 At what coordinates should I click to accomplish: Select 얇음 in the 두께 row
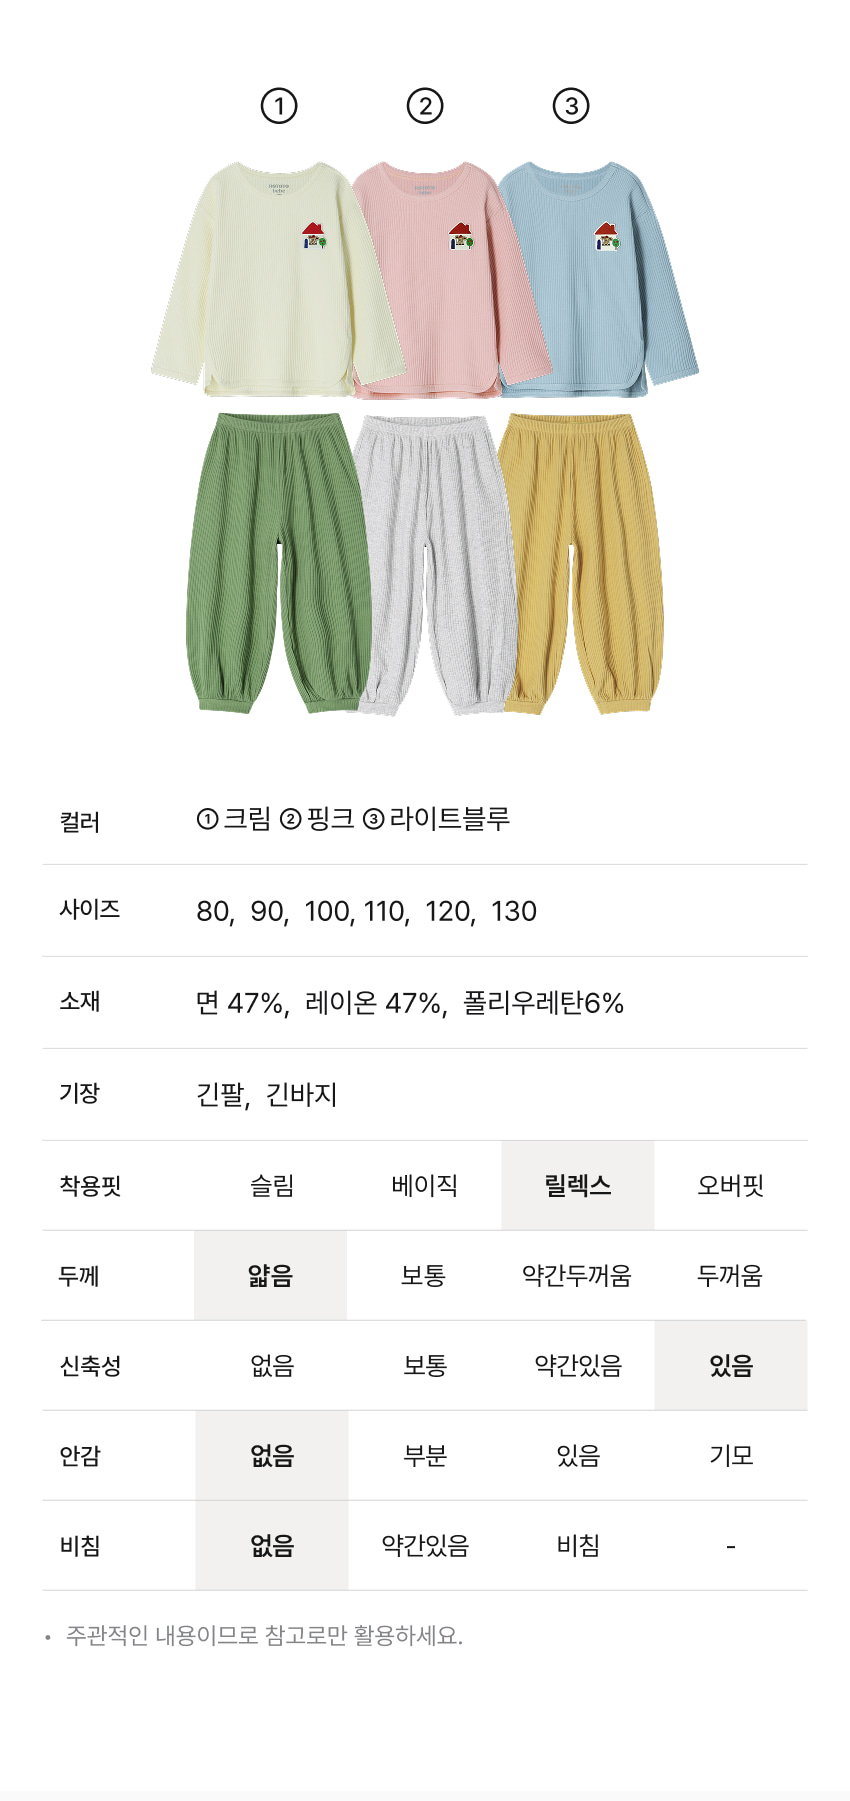click(271, 1276)
